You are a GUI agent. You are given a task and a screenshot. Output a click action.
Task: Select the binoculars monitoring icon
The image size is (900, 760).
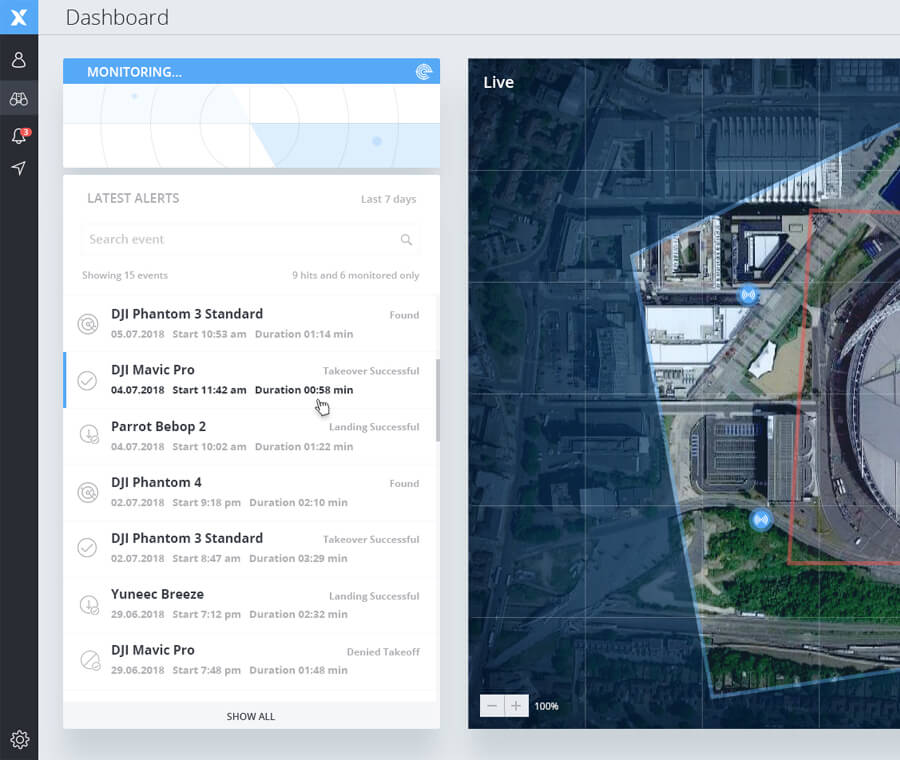click(x=18, y=98)
